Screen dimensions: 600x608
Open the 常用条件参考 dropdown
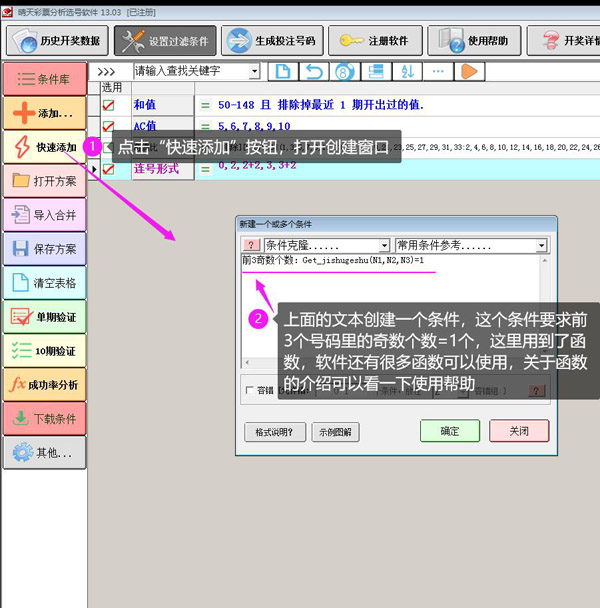pyautogui.click(x=541, y=245)
